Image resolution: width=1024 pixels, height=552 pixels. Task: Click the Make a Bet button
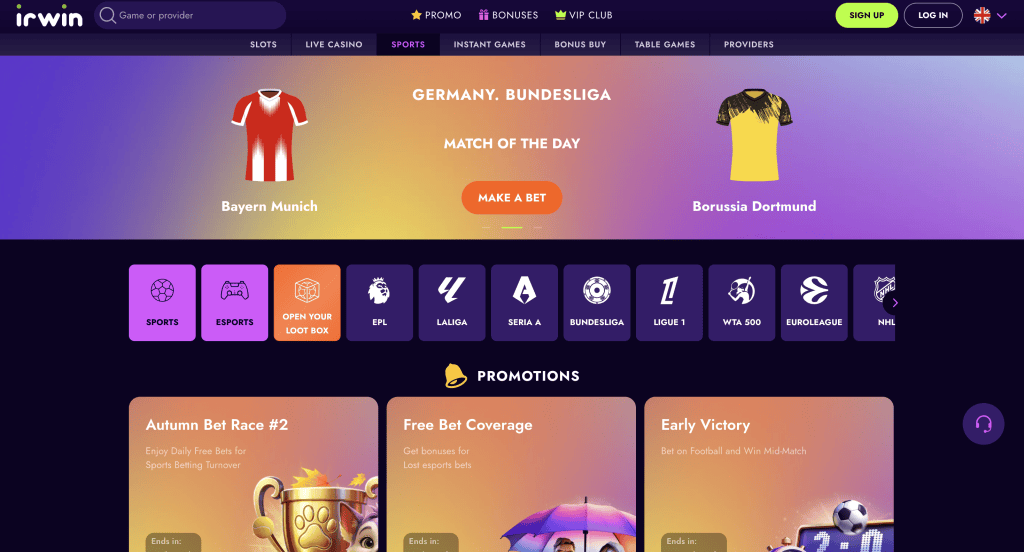click(512, 197)
